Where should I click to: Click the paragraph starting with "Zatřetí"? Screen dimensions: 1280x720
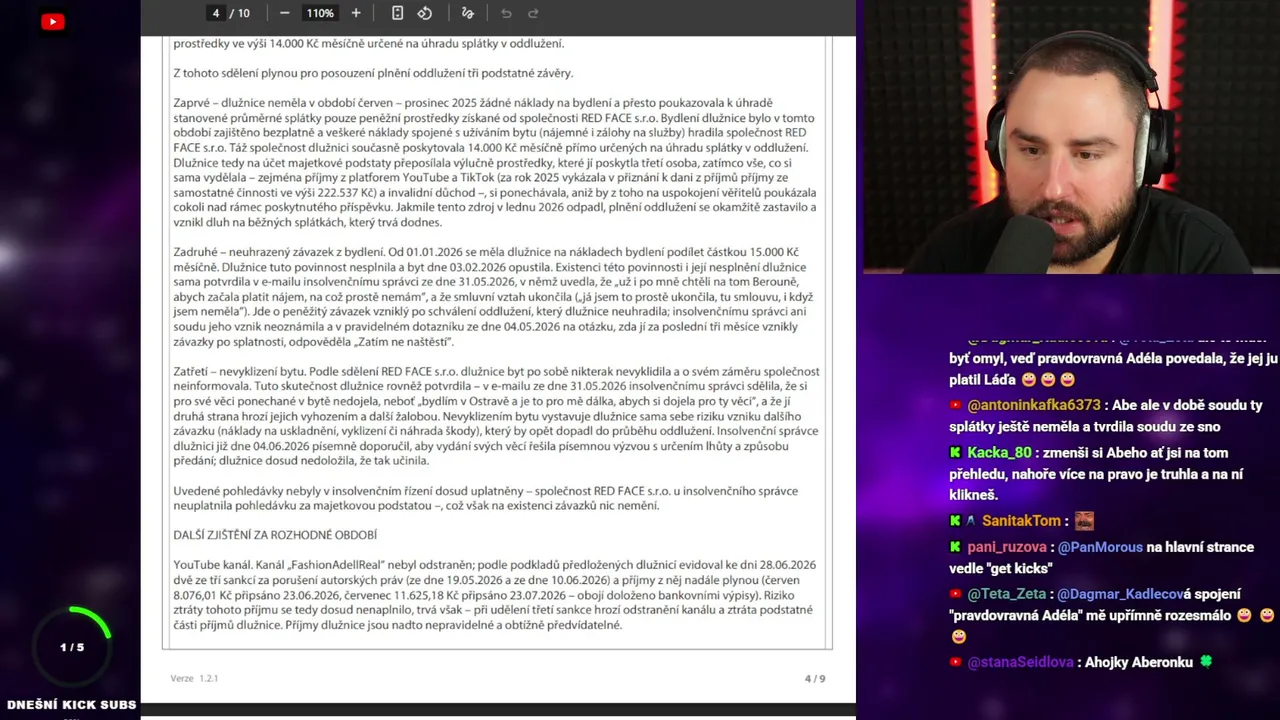pos(496,416)
